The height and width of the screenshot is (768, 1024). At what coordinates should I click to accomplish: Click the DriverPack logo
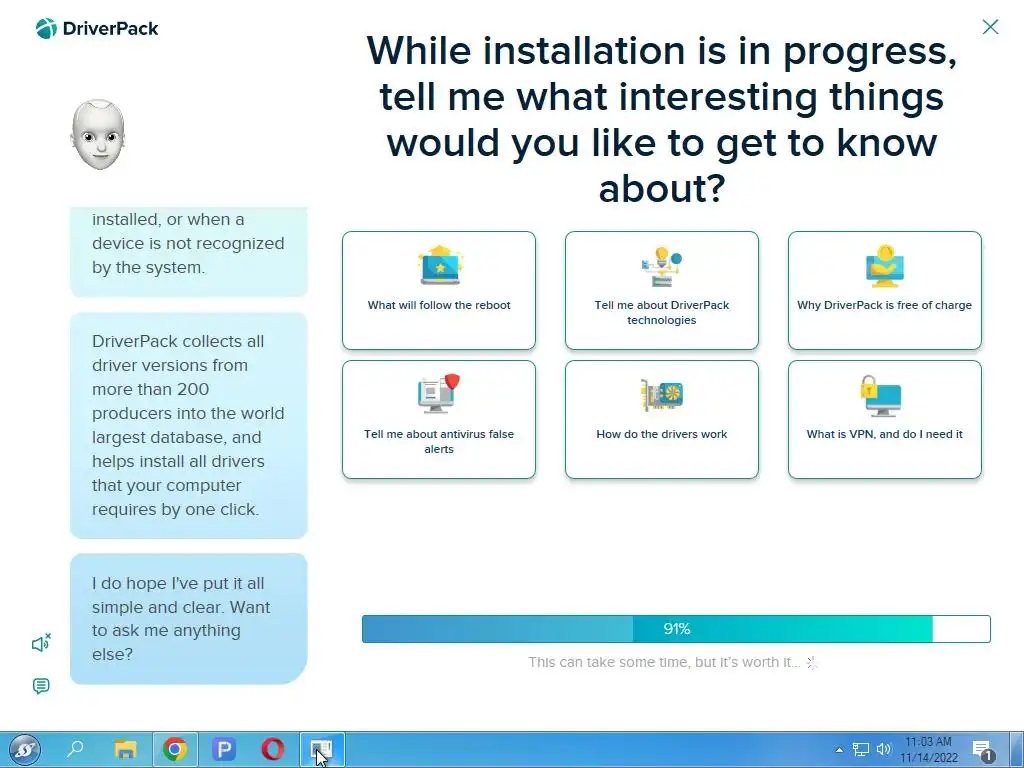click(97, 29)
